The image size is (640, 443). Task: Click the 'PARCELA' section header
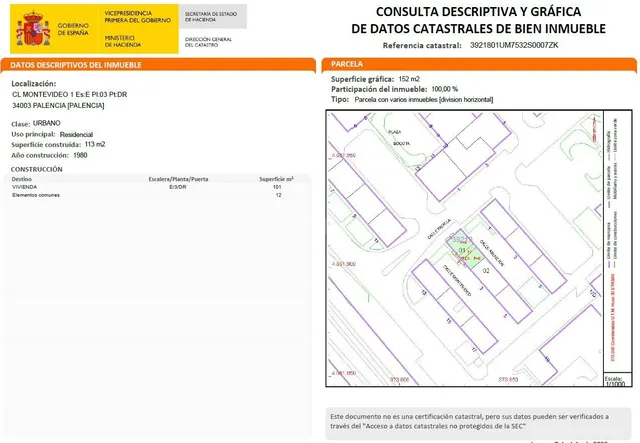(x=347, y=64)
